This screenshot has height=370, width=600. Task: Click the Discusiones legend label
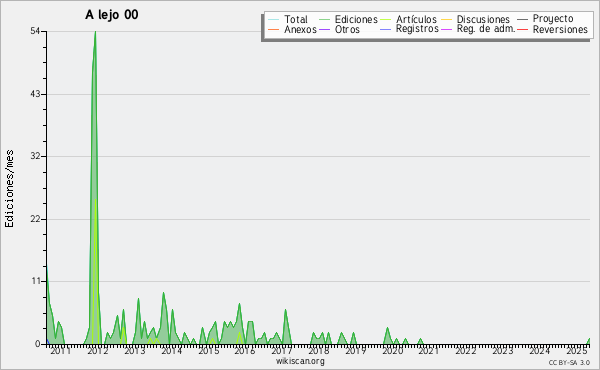tap(483, 19)
